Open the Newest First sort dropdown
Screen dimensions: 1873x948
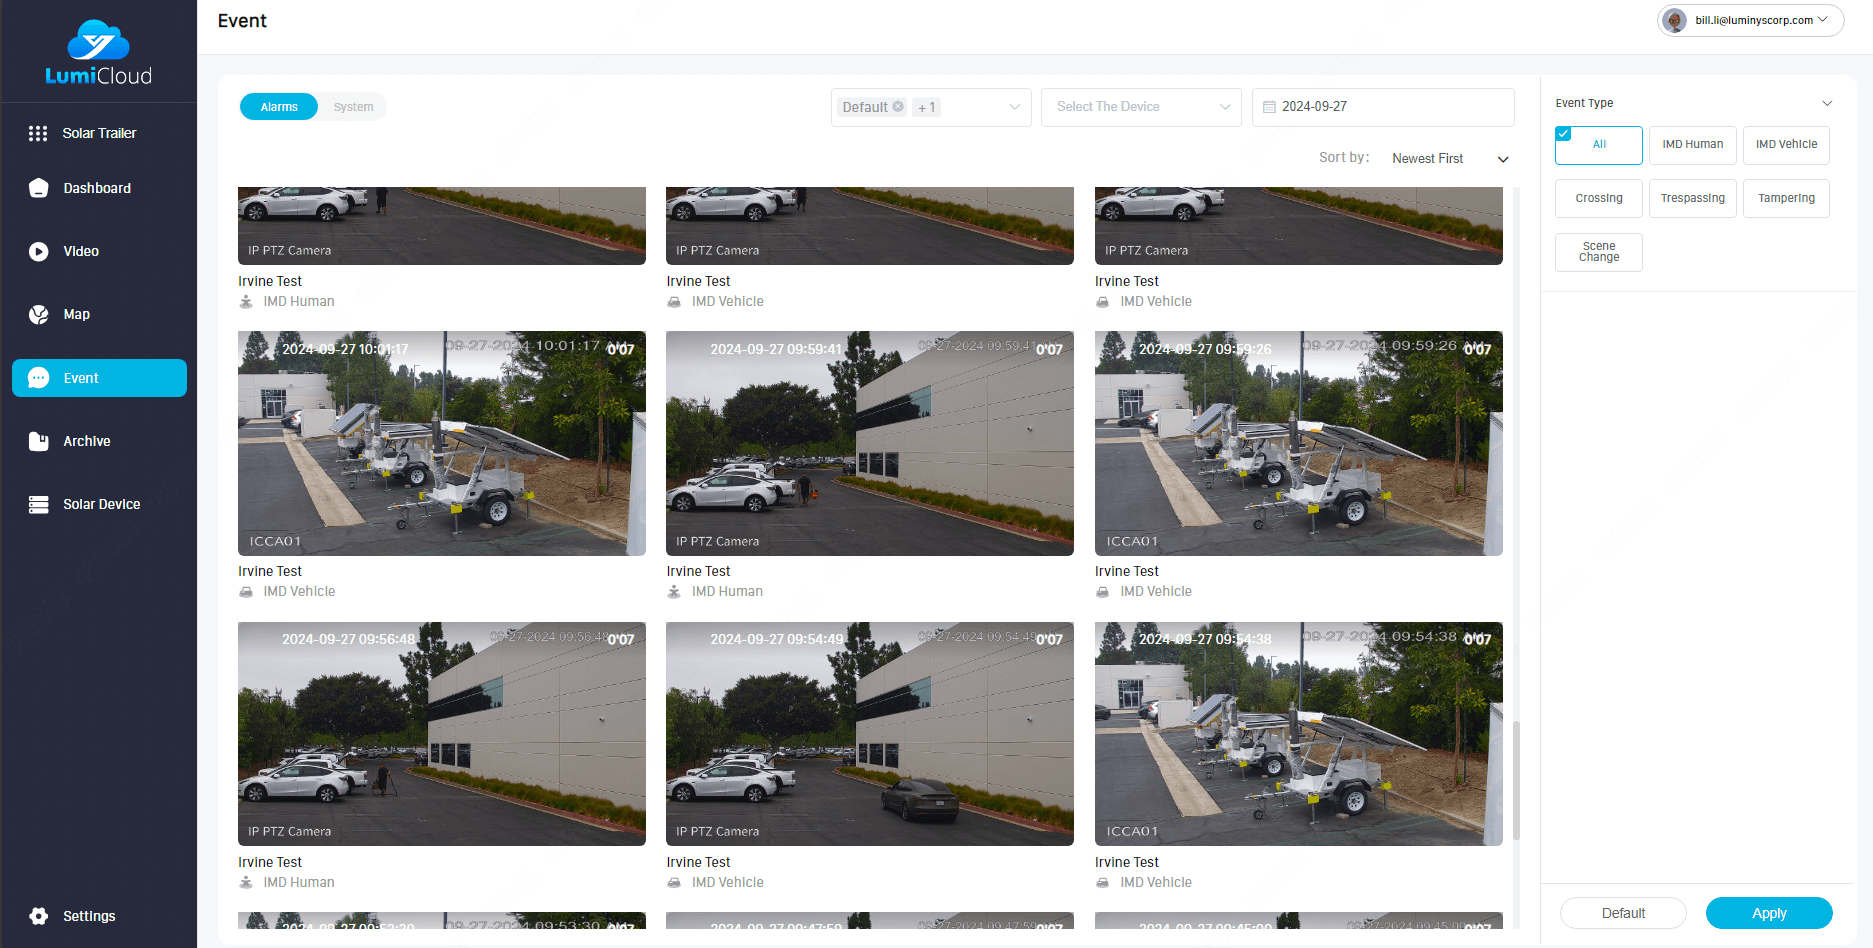1449,159
